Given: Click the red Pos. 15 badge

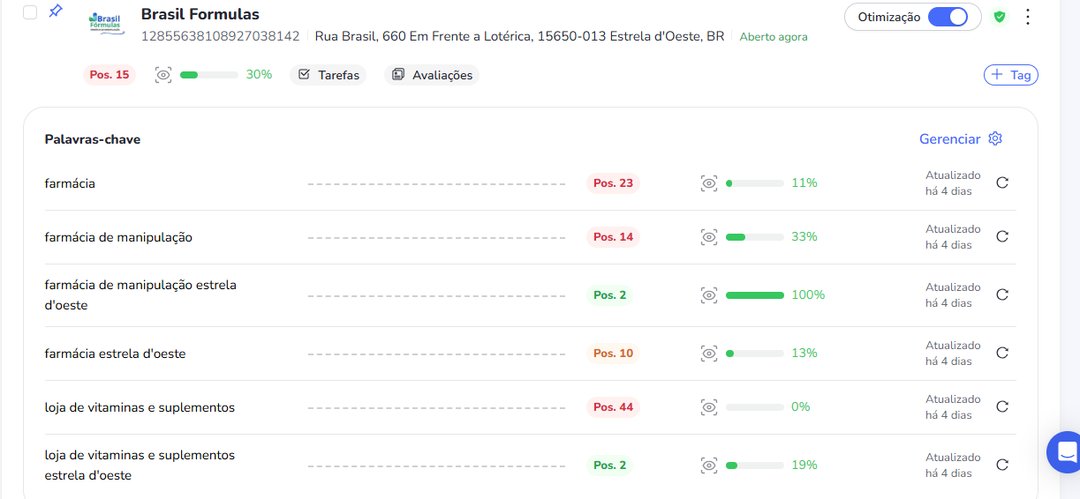Looking at the screenshot, I should pos(109,75).
